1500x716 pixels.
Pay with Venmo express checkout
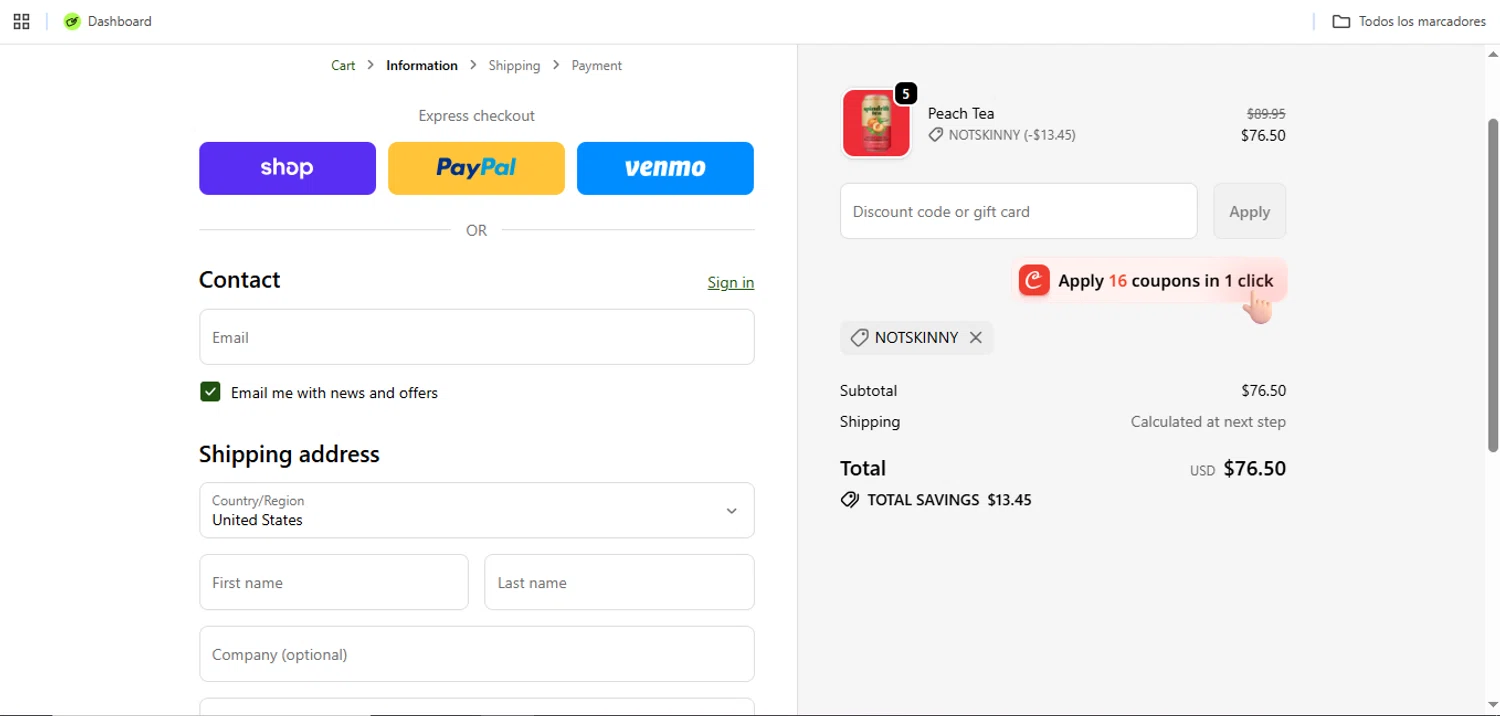coord(665,168)
